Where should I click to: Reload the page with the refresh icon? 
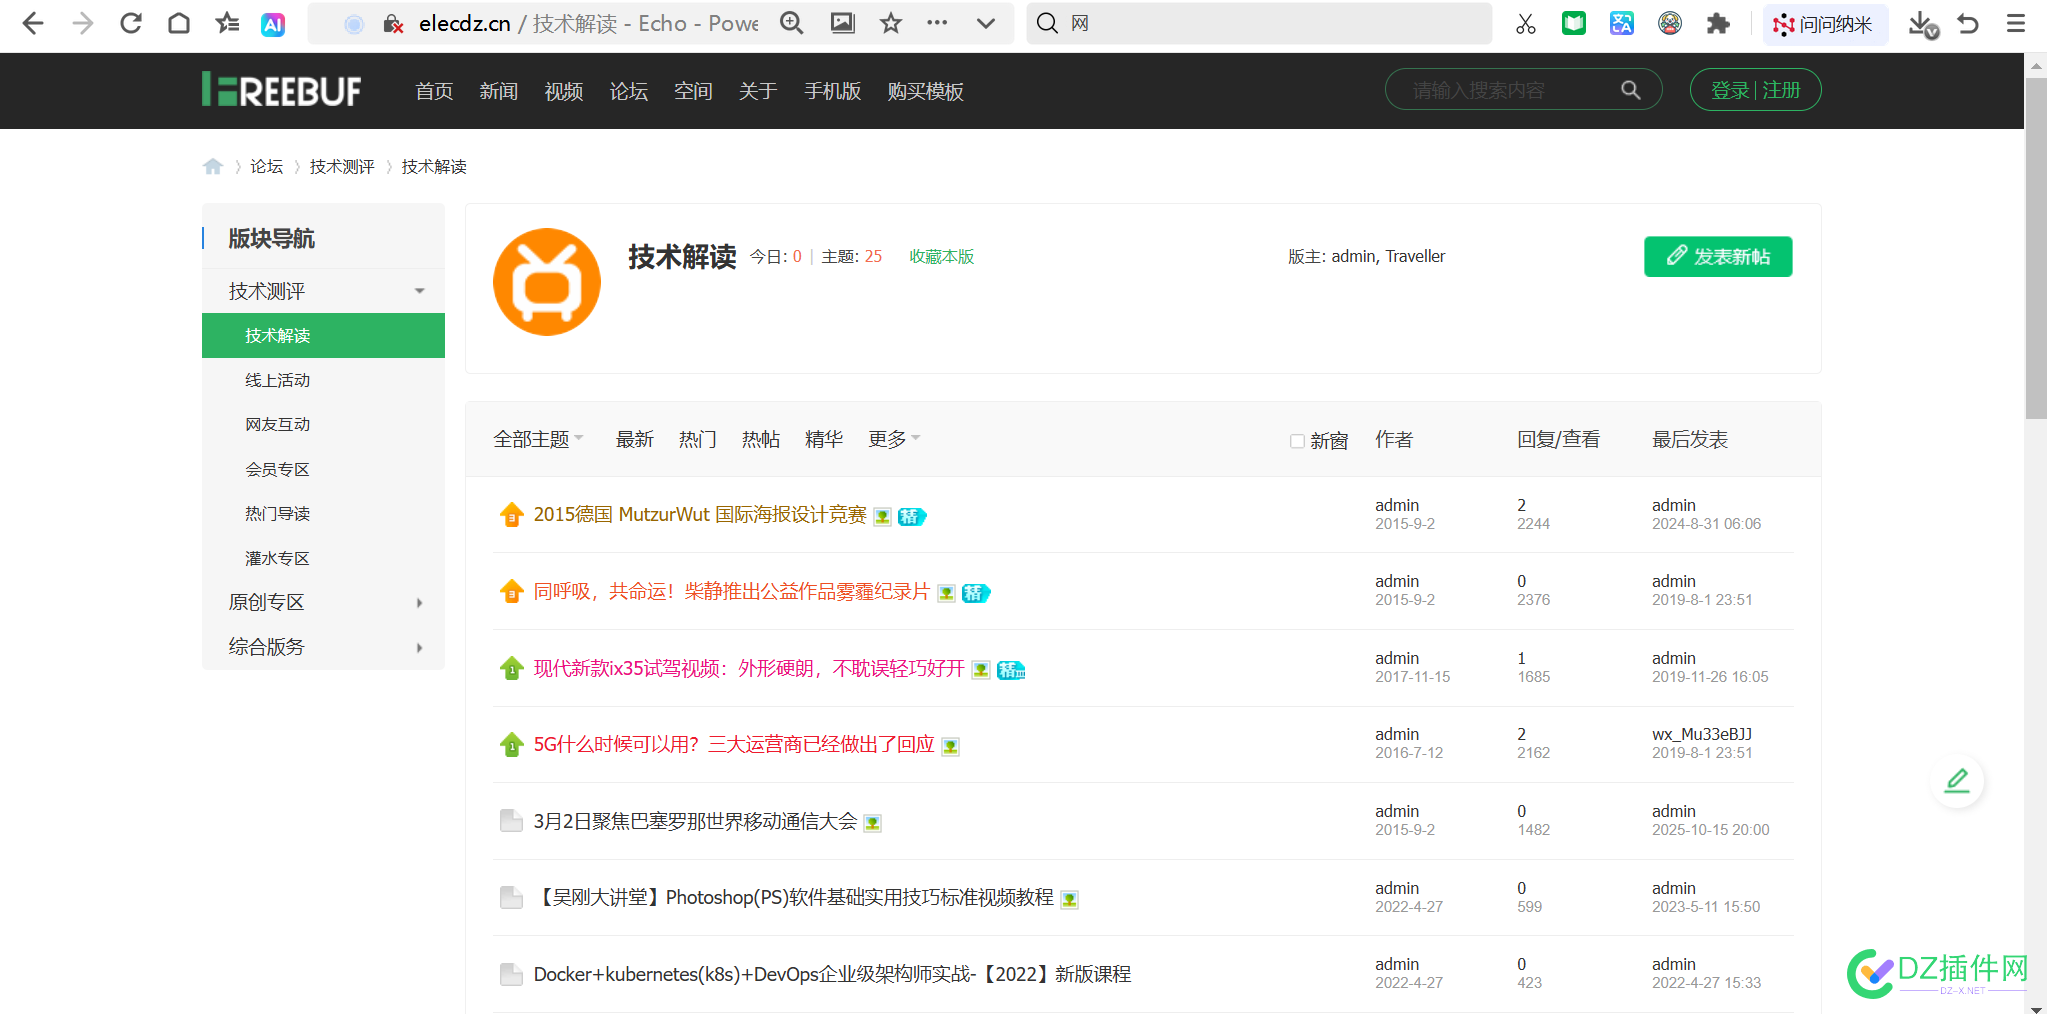pyautogui.click(x=130, y=23)
